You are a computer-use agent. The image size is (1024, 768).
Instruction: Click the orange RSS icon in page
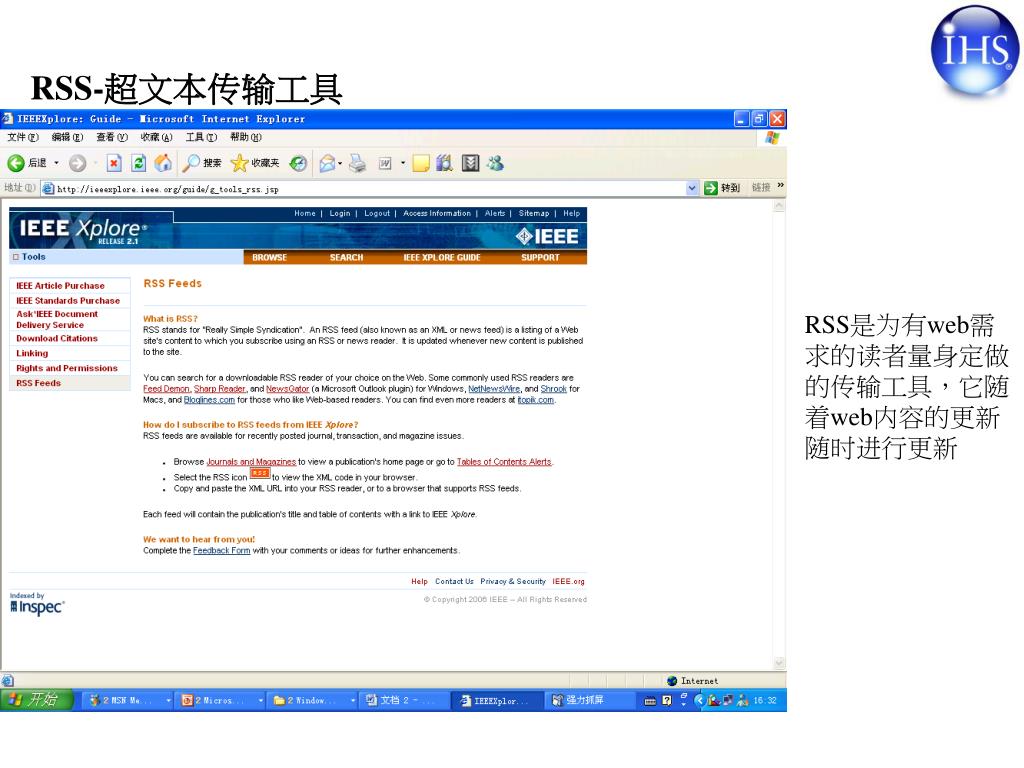point(260,473)
